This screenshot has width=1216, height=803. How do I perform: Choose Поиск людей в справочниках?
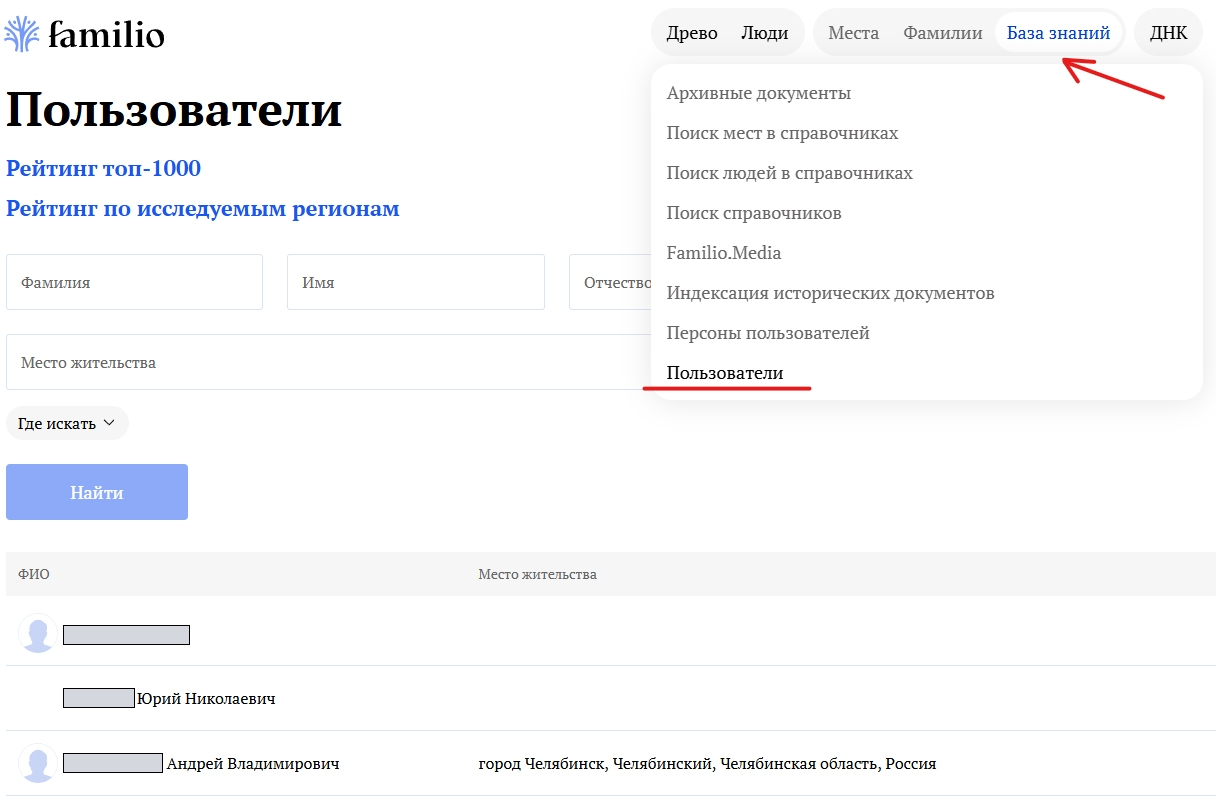pos(789,173)
